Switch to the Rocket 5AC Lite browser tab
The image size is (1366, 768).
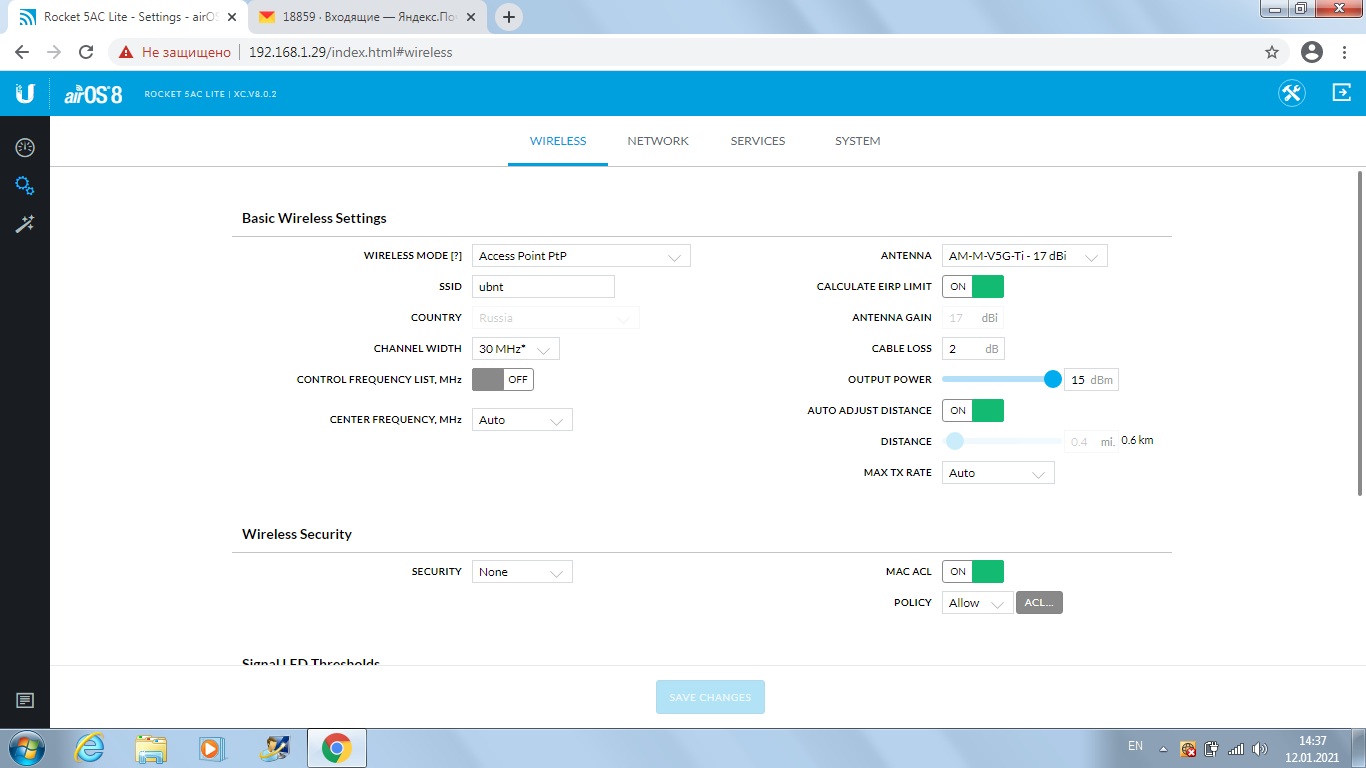coord(128,17)
